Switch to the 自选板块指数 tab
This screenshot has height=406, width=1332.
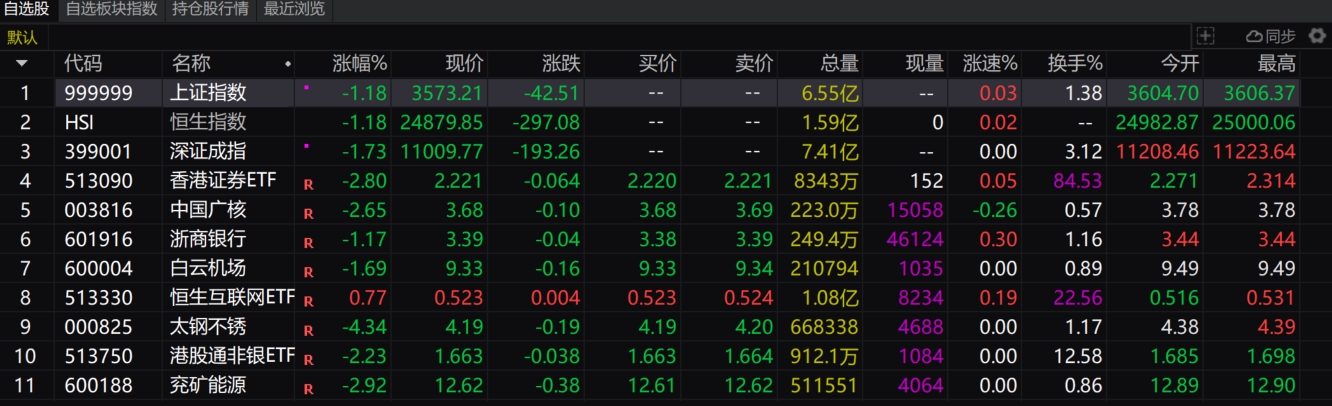point(111,10)
